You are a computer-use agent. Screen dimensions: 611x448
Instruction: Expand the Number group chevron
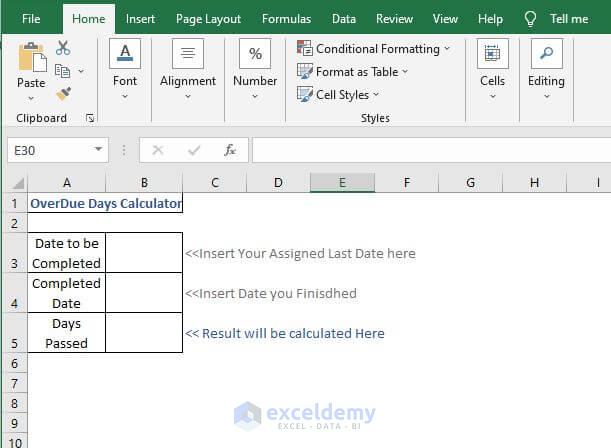[255, 96]
